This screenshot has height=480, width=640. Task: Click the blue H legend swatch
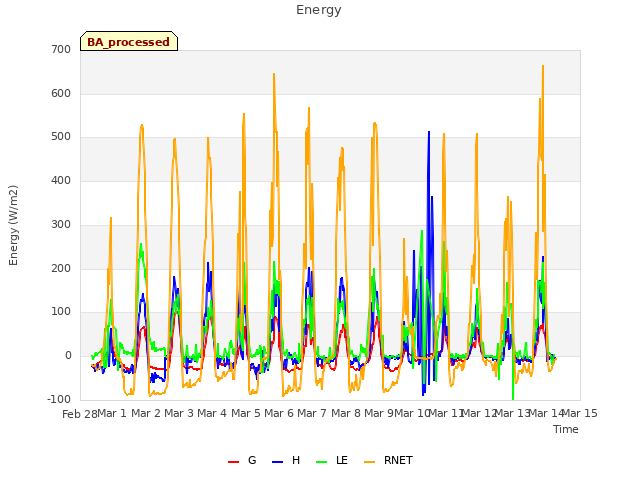[x=277, y=462]
